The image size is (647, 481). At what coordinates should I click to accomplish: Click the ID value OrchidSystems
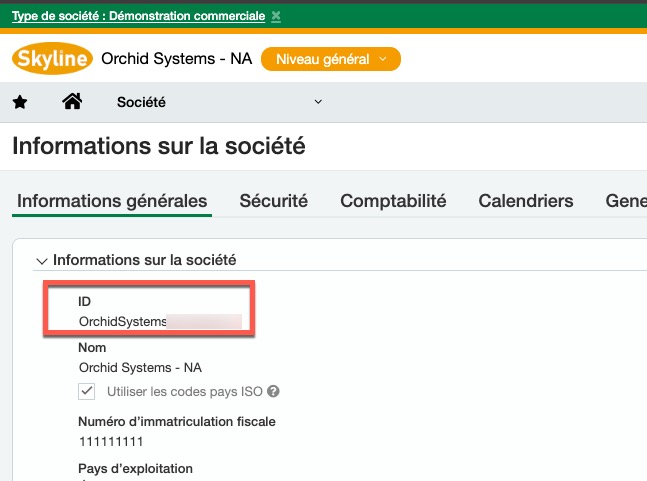(122, 321)
